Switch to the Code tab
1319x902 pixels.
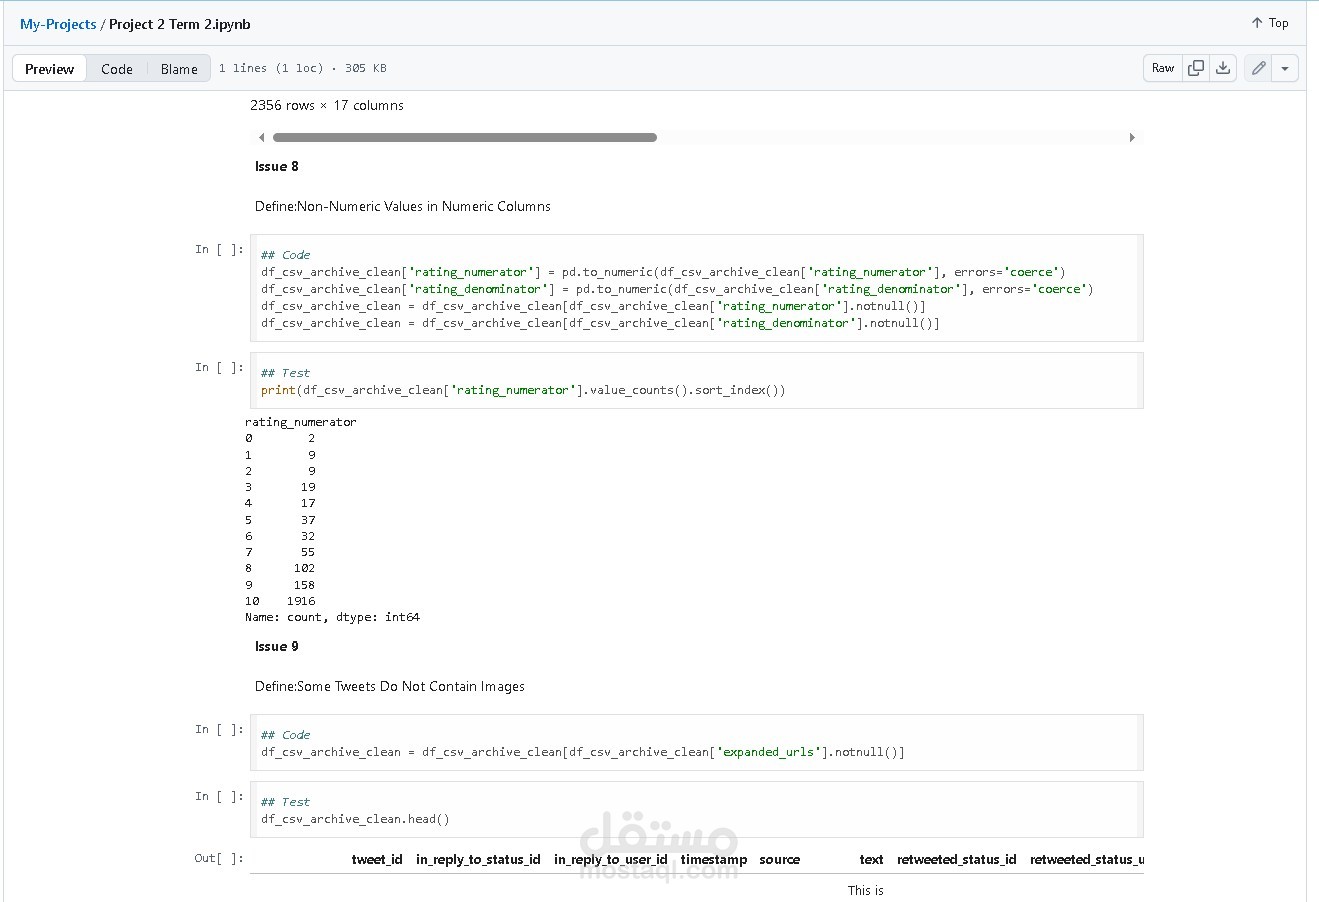117,69
